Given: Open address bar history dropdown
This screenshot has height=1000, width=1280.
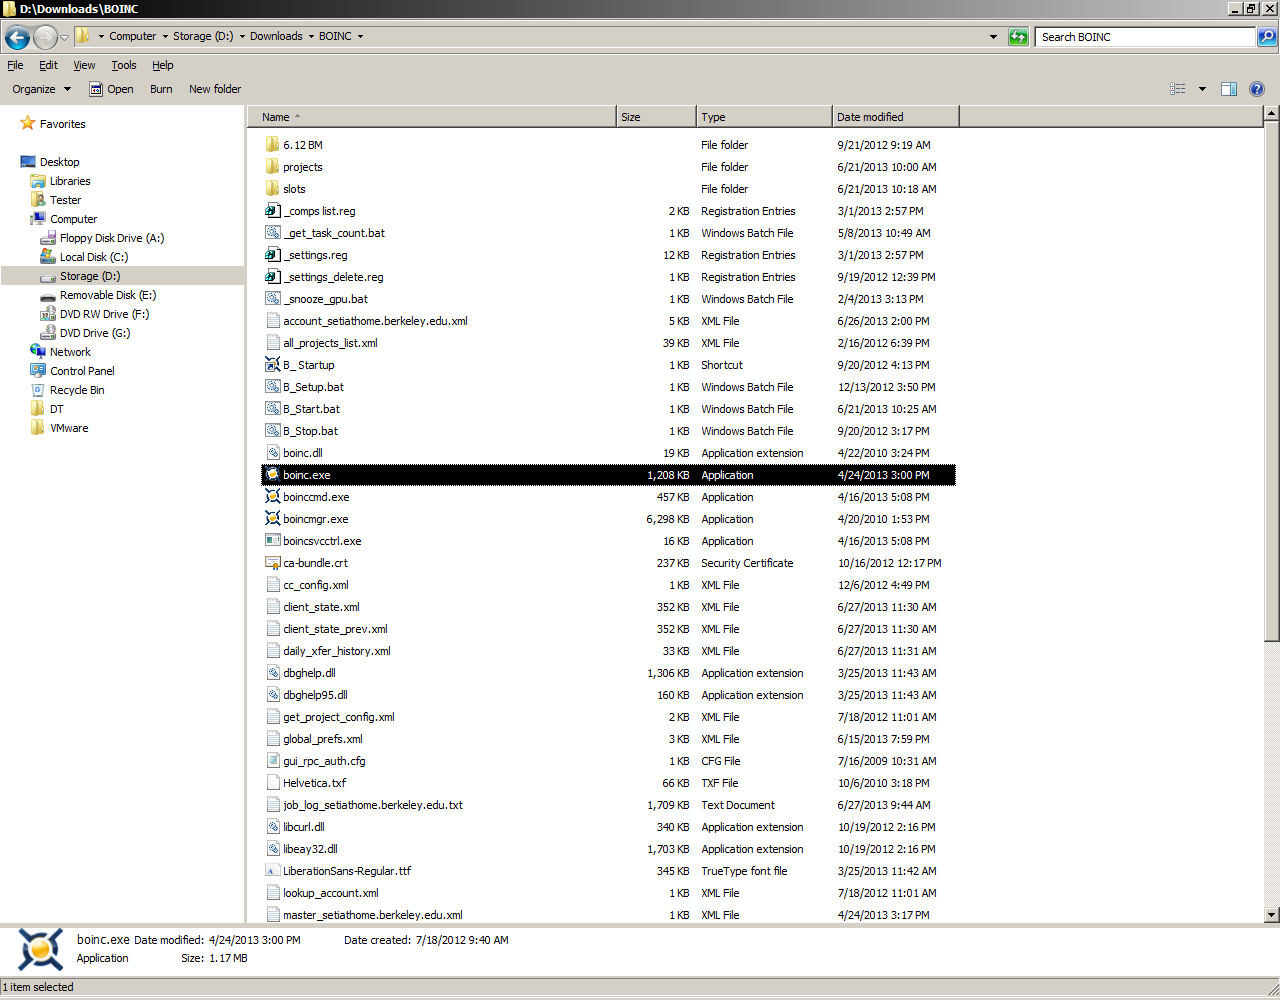Looking at the screenshot, I should pyautogui.click(x=993, y=37).
